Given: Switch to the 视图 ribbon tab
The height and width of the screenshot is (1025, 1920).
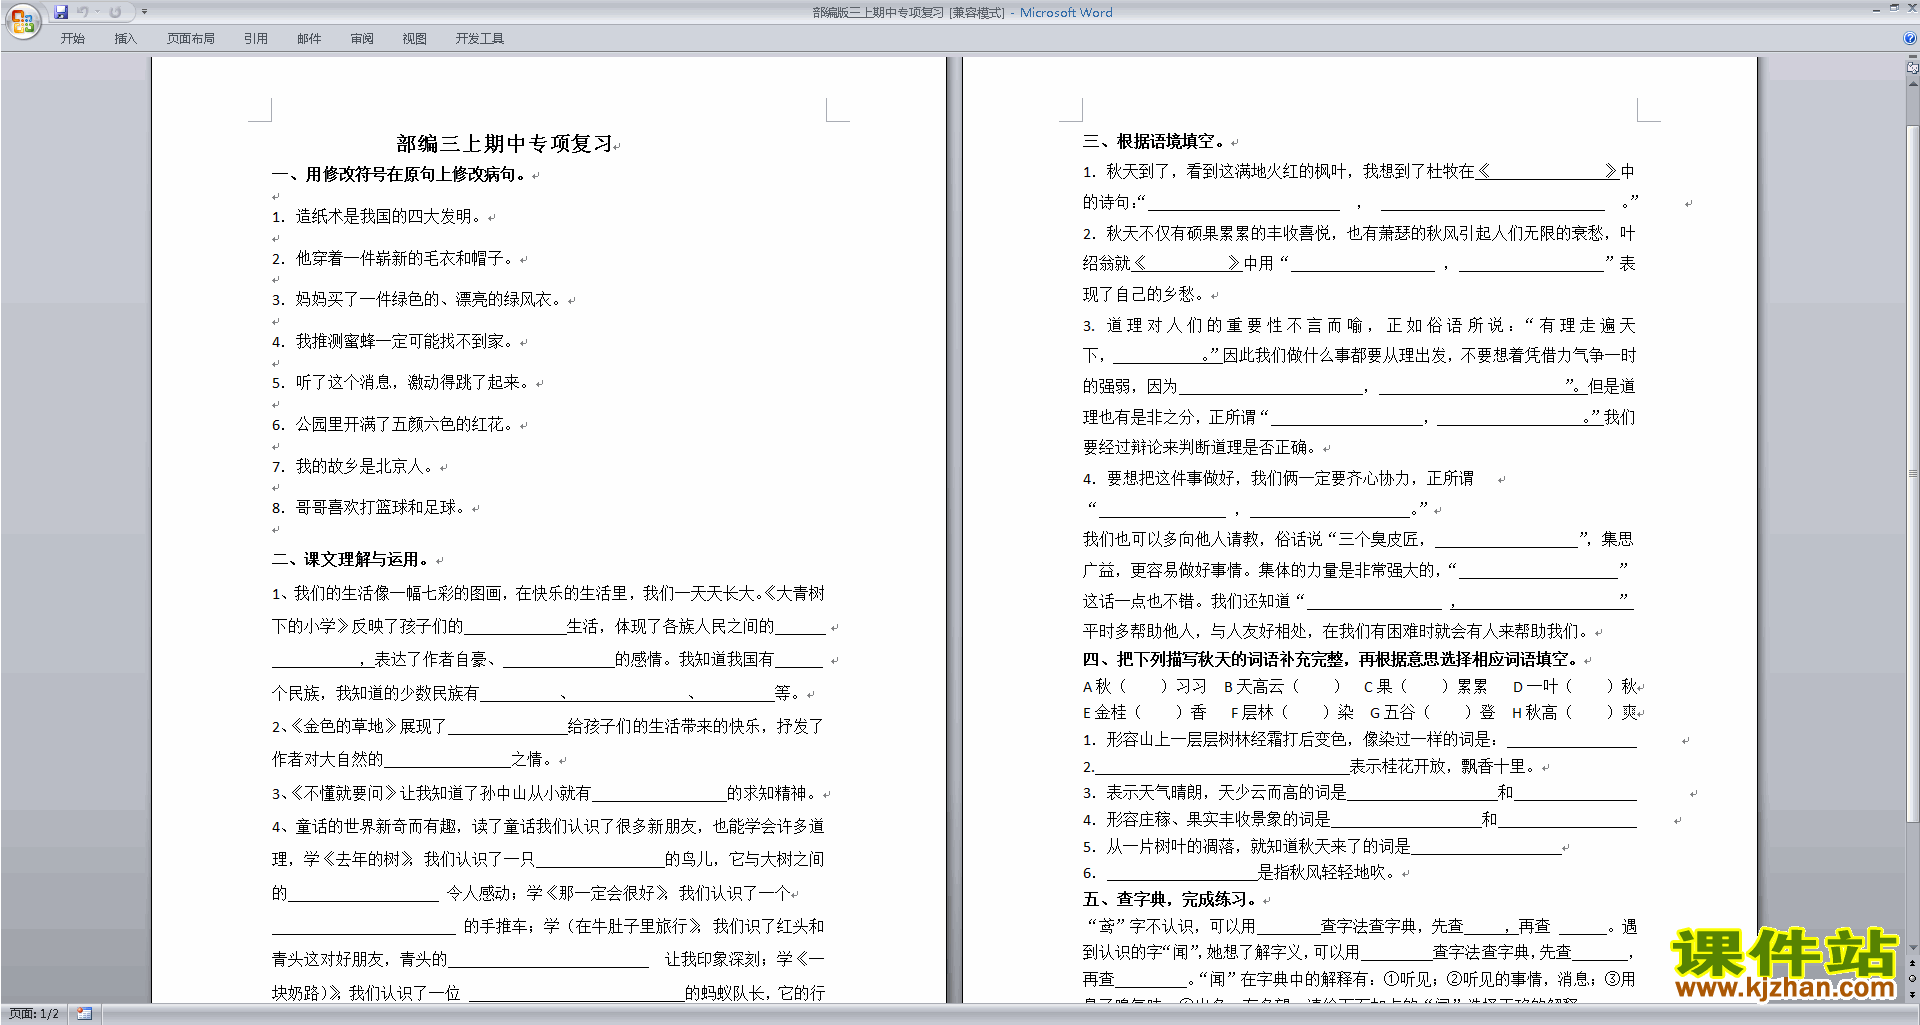Looking at the screenshot, I should click(414, 39).
